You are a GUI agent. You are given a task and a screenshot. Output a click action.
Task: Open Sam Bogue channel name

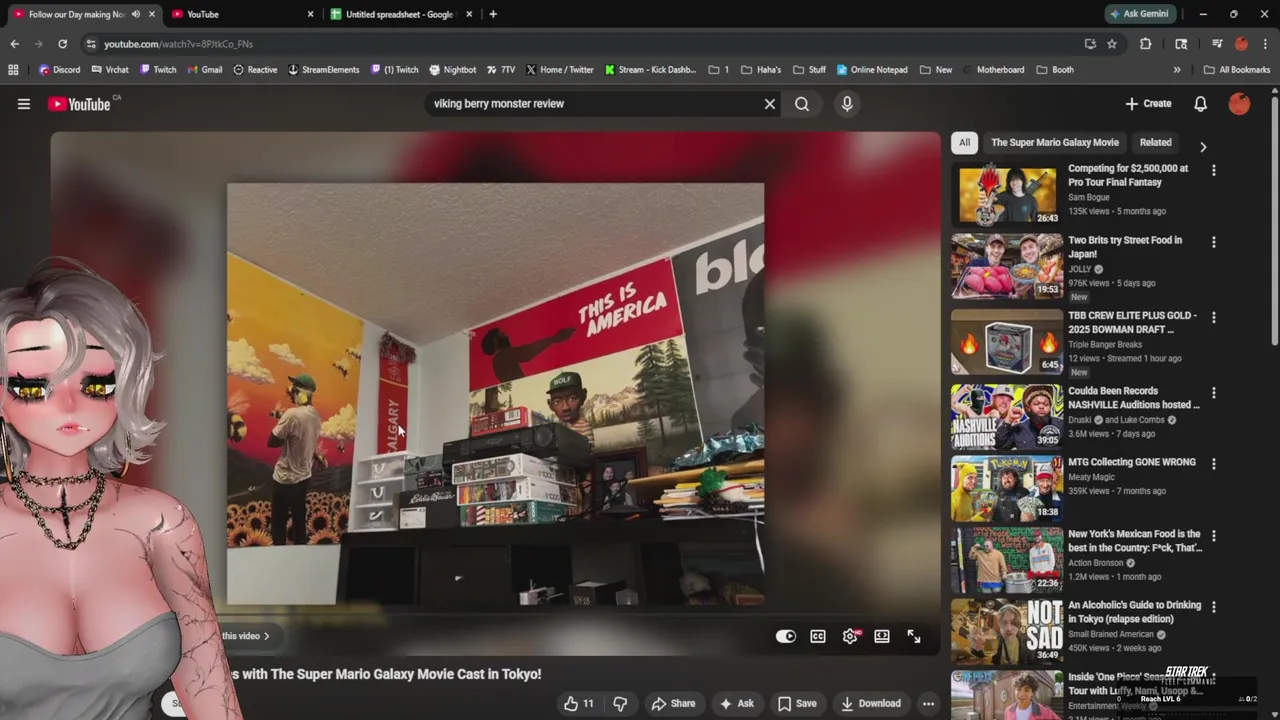(1089, 197)
